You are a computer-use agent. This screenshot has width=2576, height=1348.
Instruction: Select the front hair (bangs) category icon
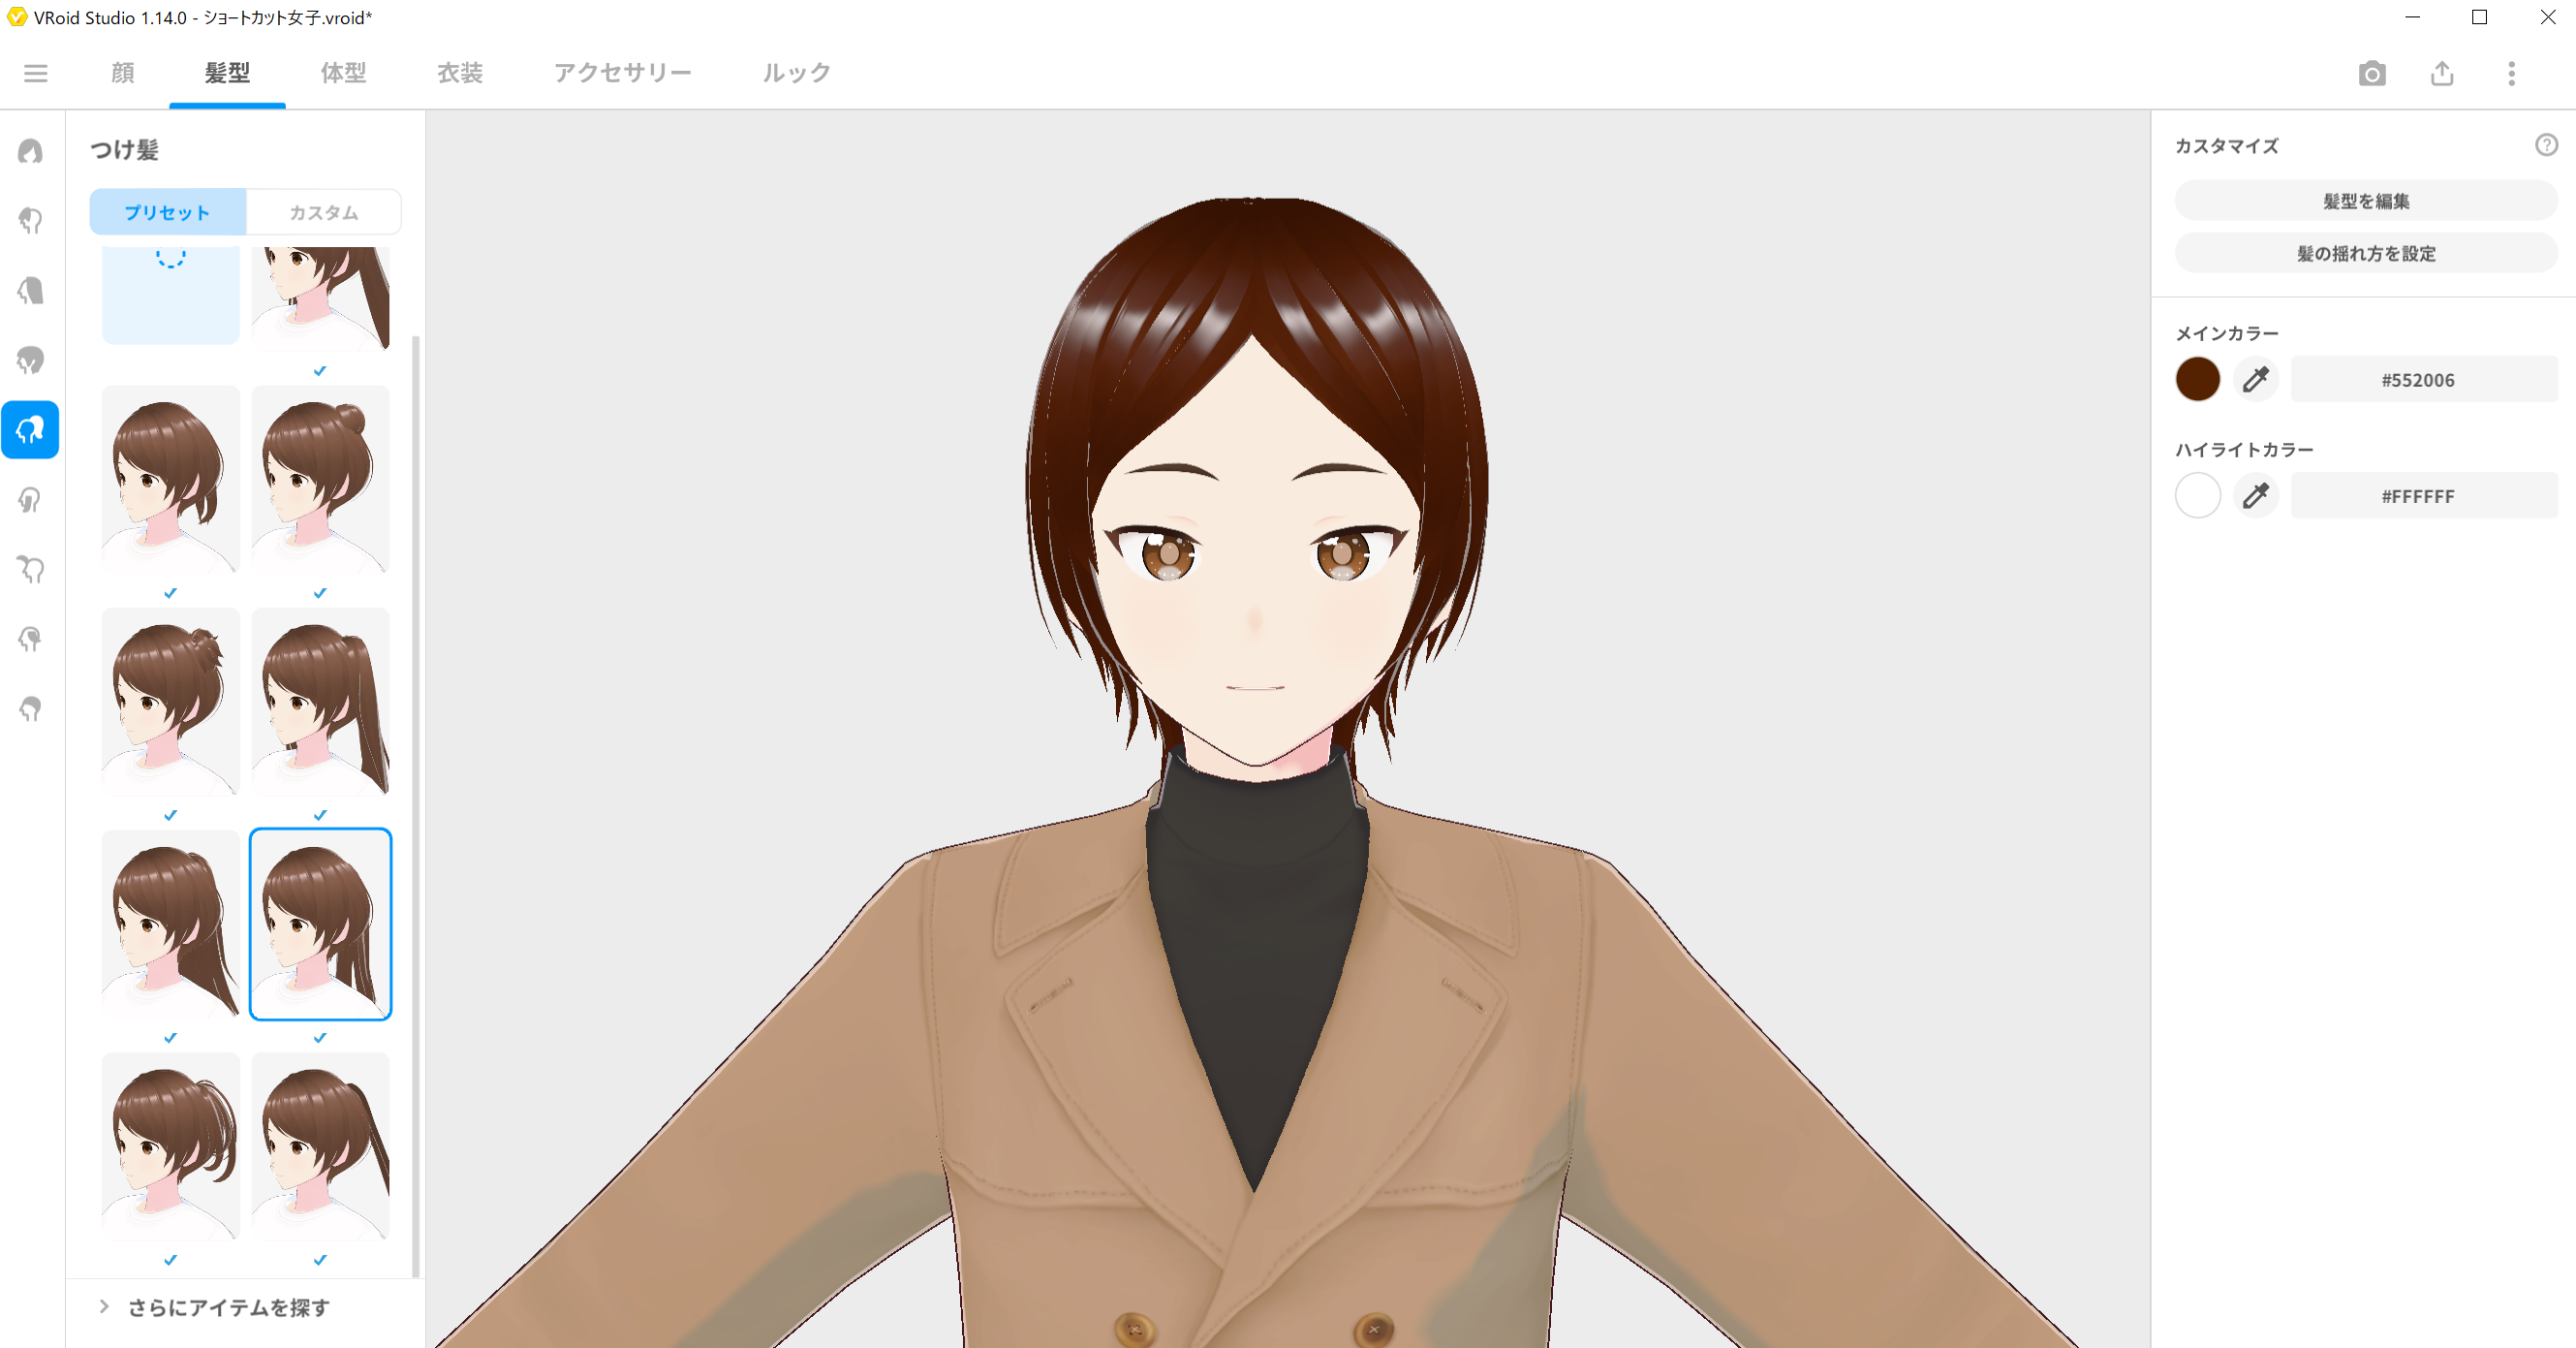[x=30, y=221]
